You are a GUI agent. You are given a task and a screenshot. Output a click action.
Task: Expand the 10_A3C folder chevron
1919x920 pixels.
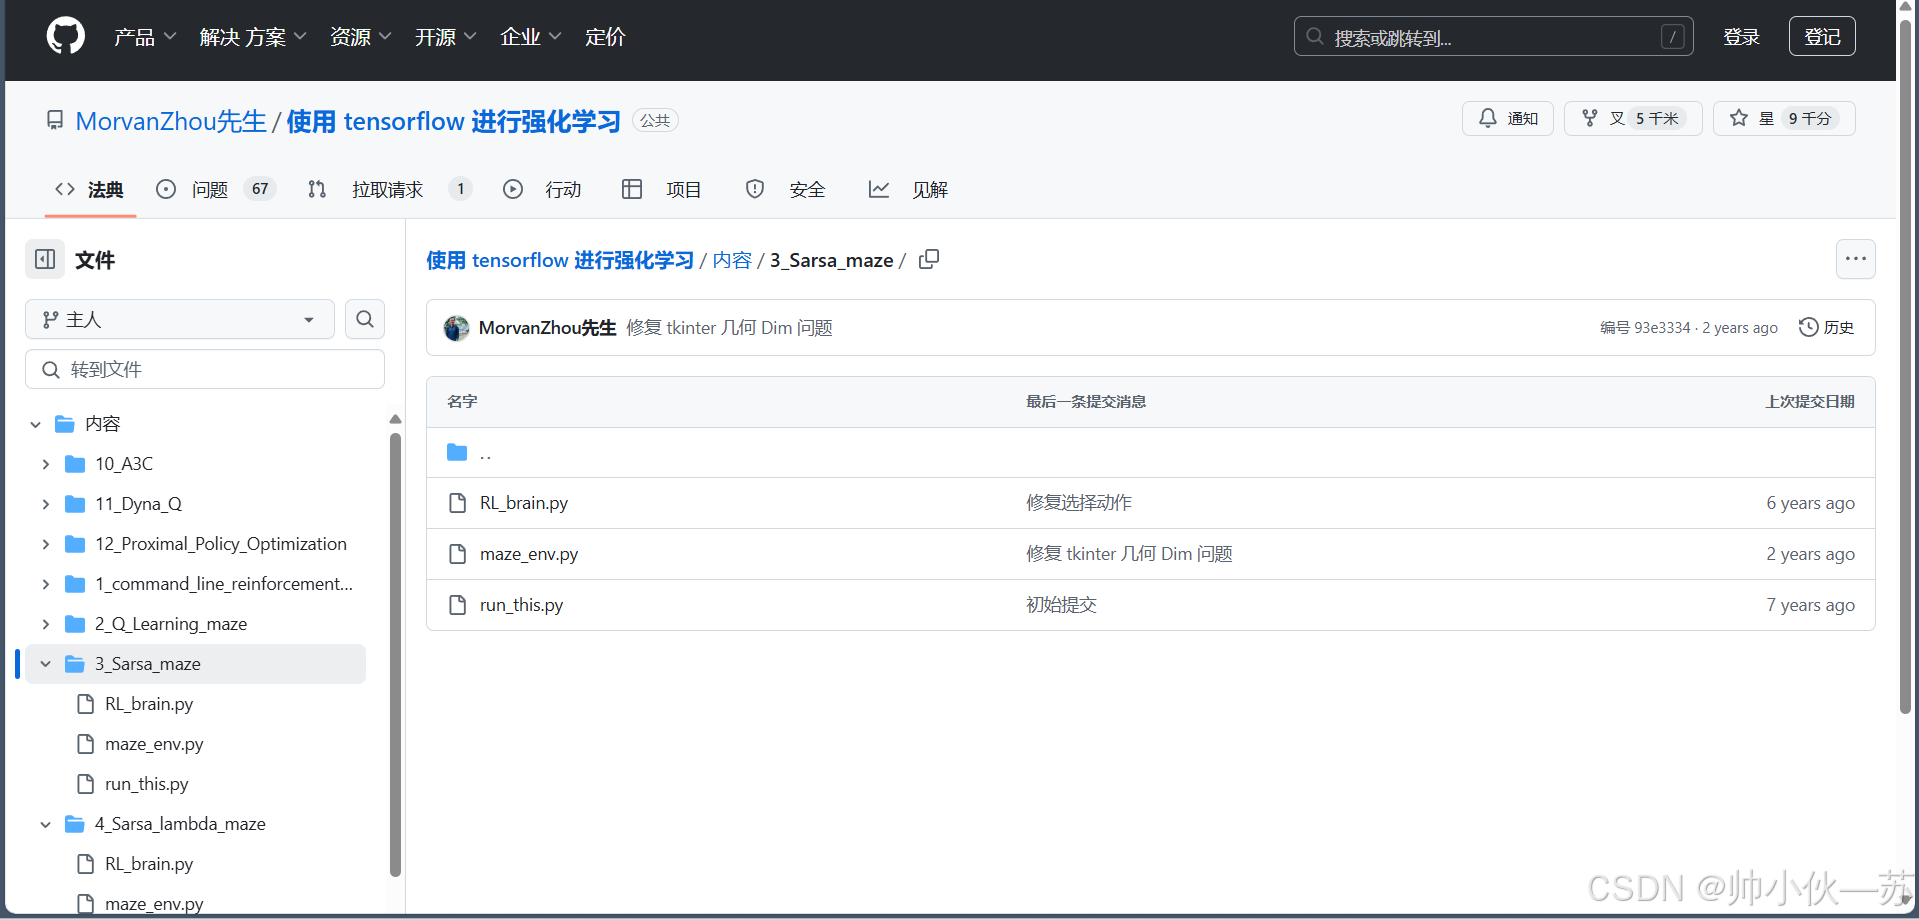pyautogui.click(x=46, y=464)
